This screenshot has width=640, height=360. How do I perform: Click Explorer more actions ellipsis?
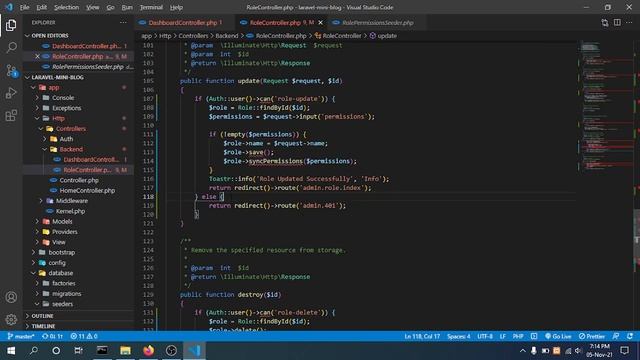click(x=123, y=22)
